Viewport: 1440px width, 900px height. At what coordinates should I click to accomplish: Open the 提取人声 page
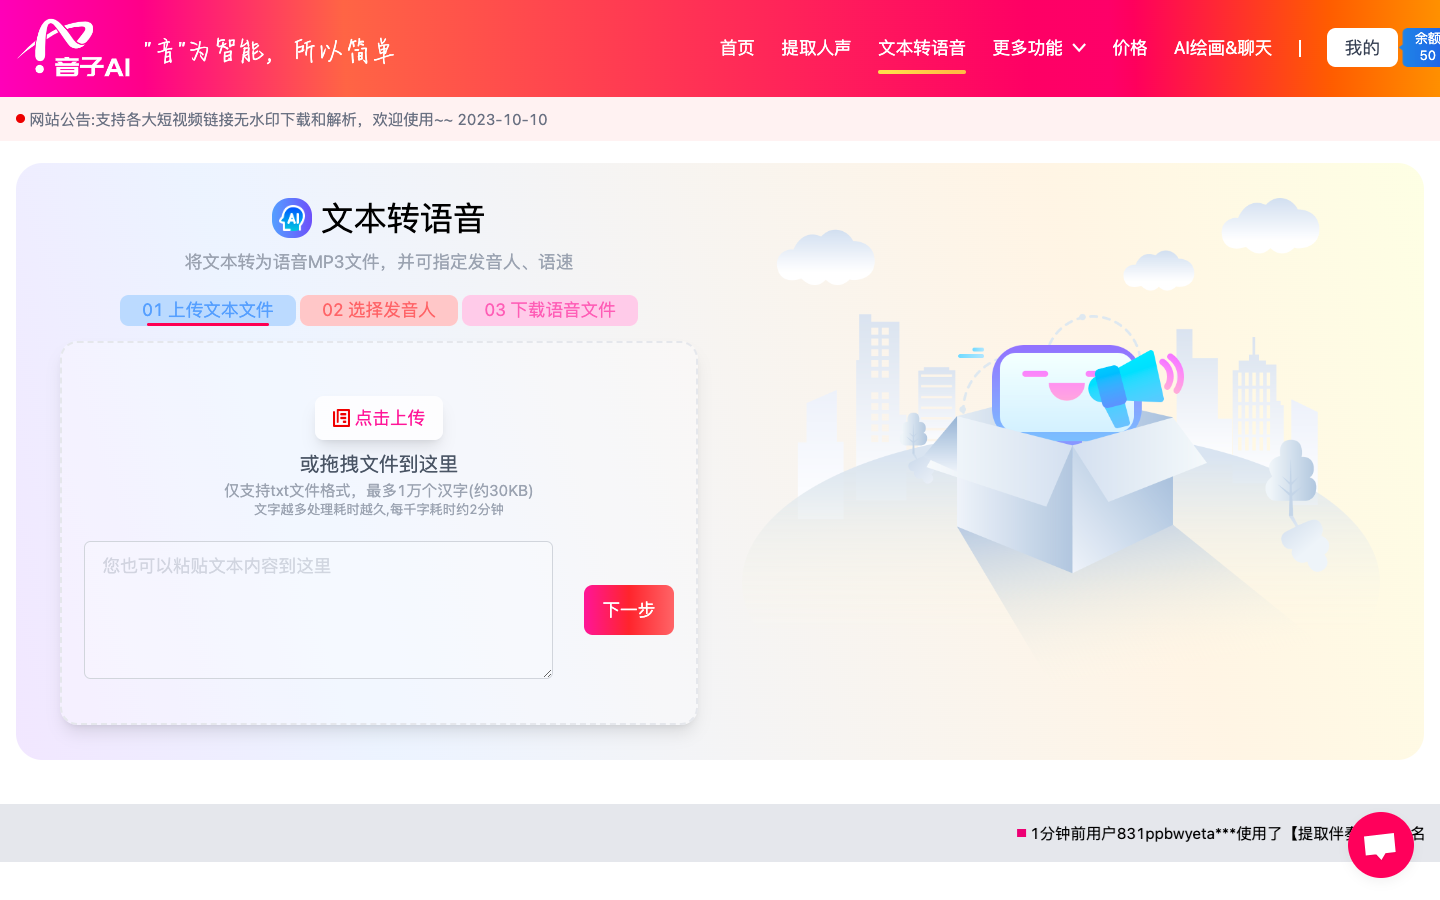coord(816,48)
